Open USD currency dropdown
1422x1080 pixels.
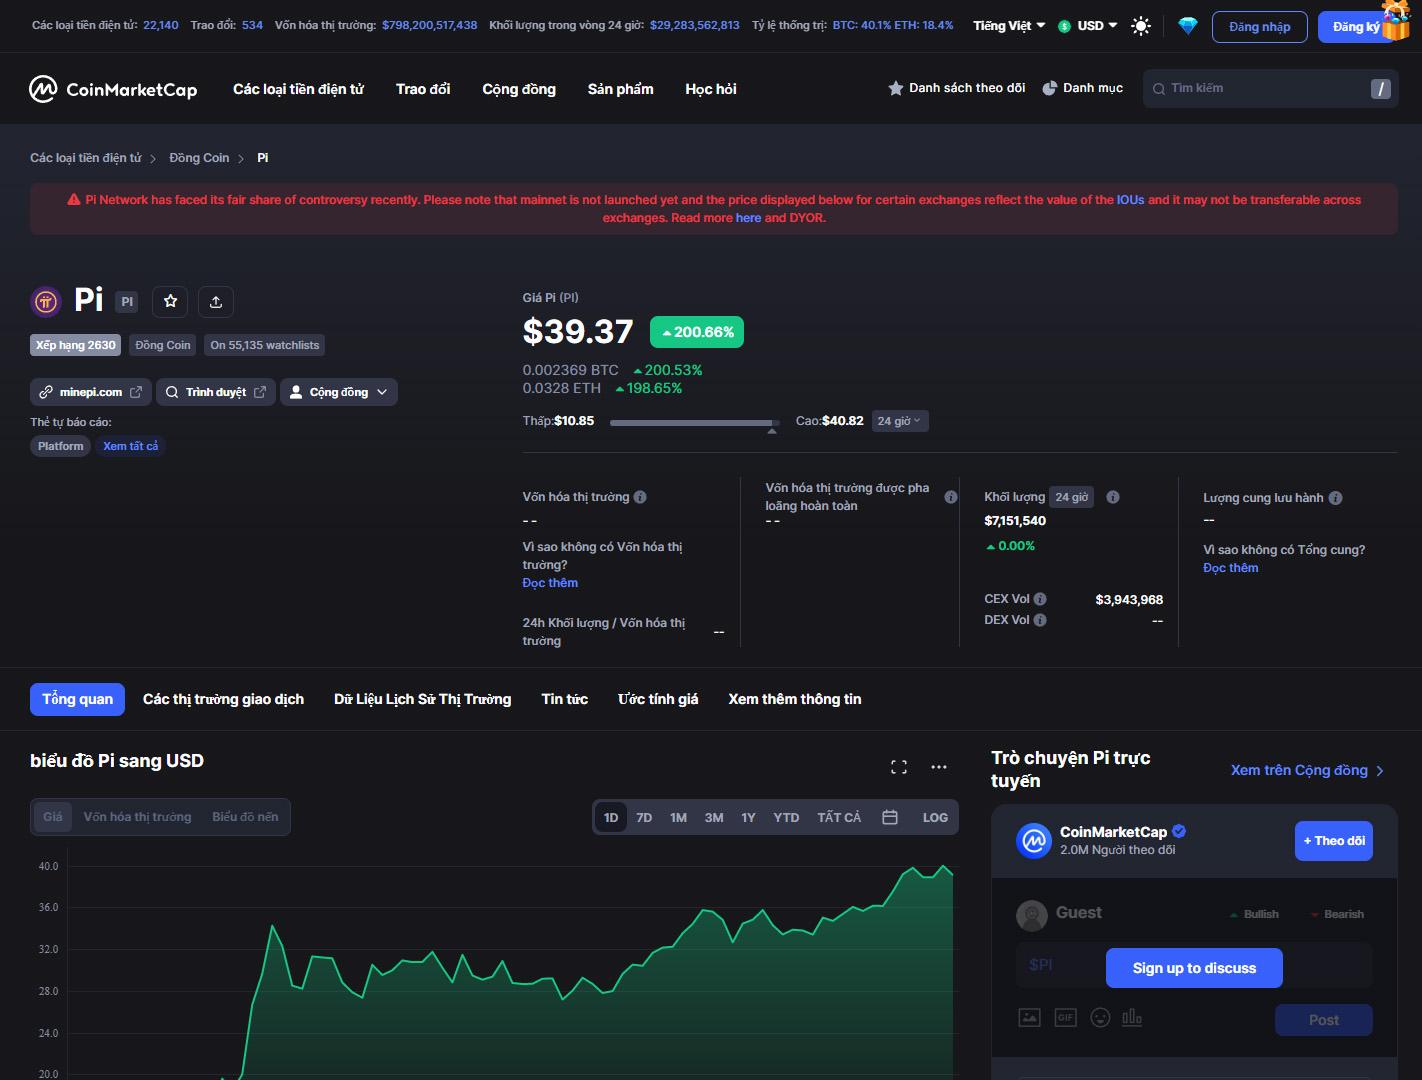(x=1088, y=26)
